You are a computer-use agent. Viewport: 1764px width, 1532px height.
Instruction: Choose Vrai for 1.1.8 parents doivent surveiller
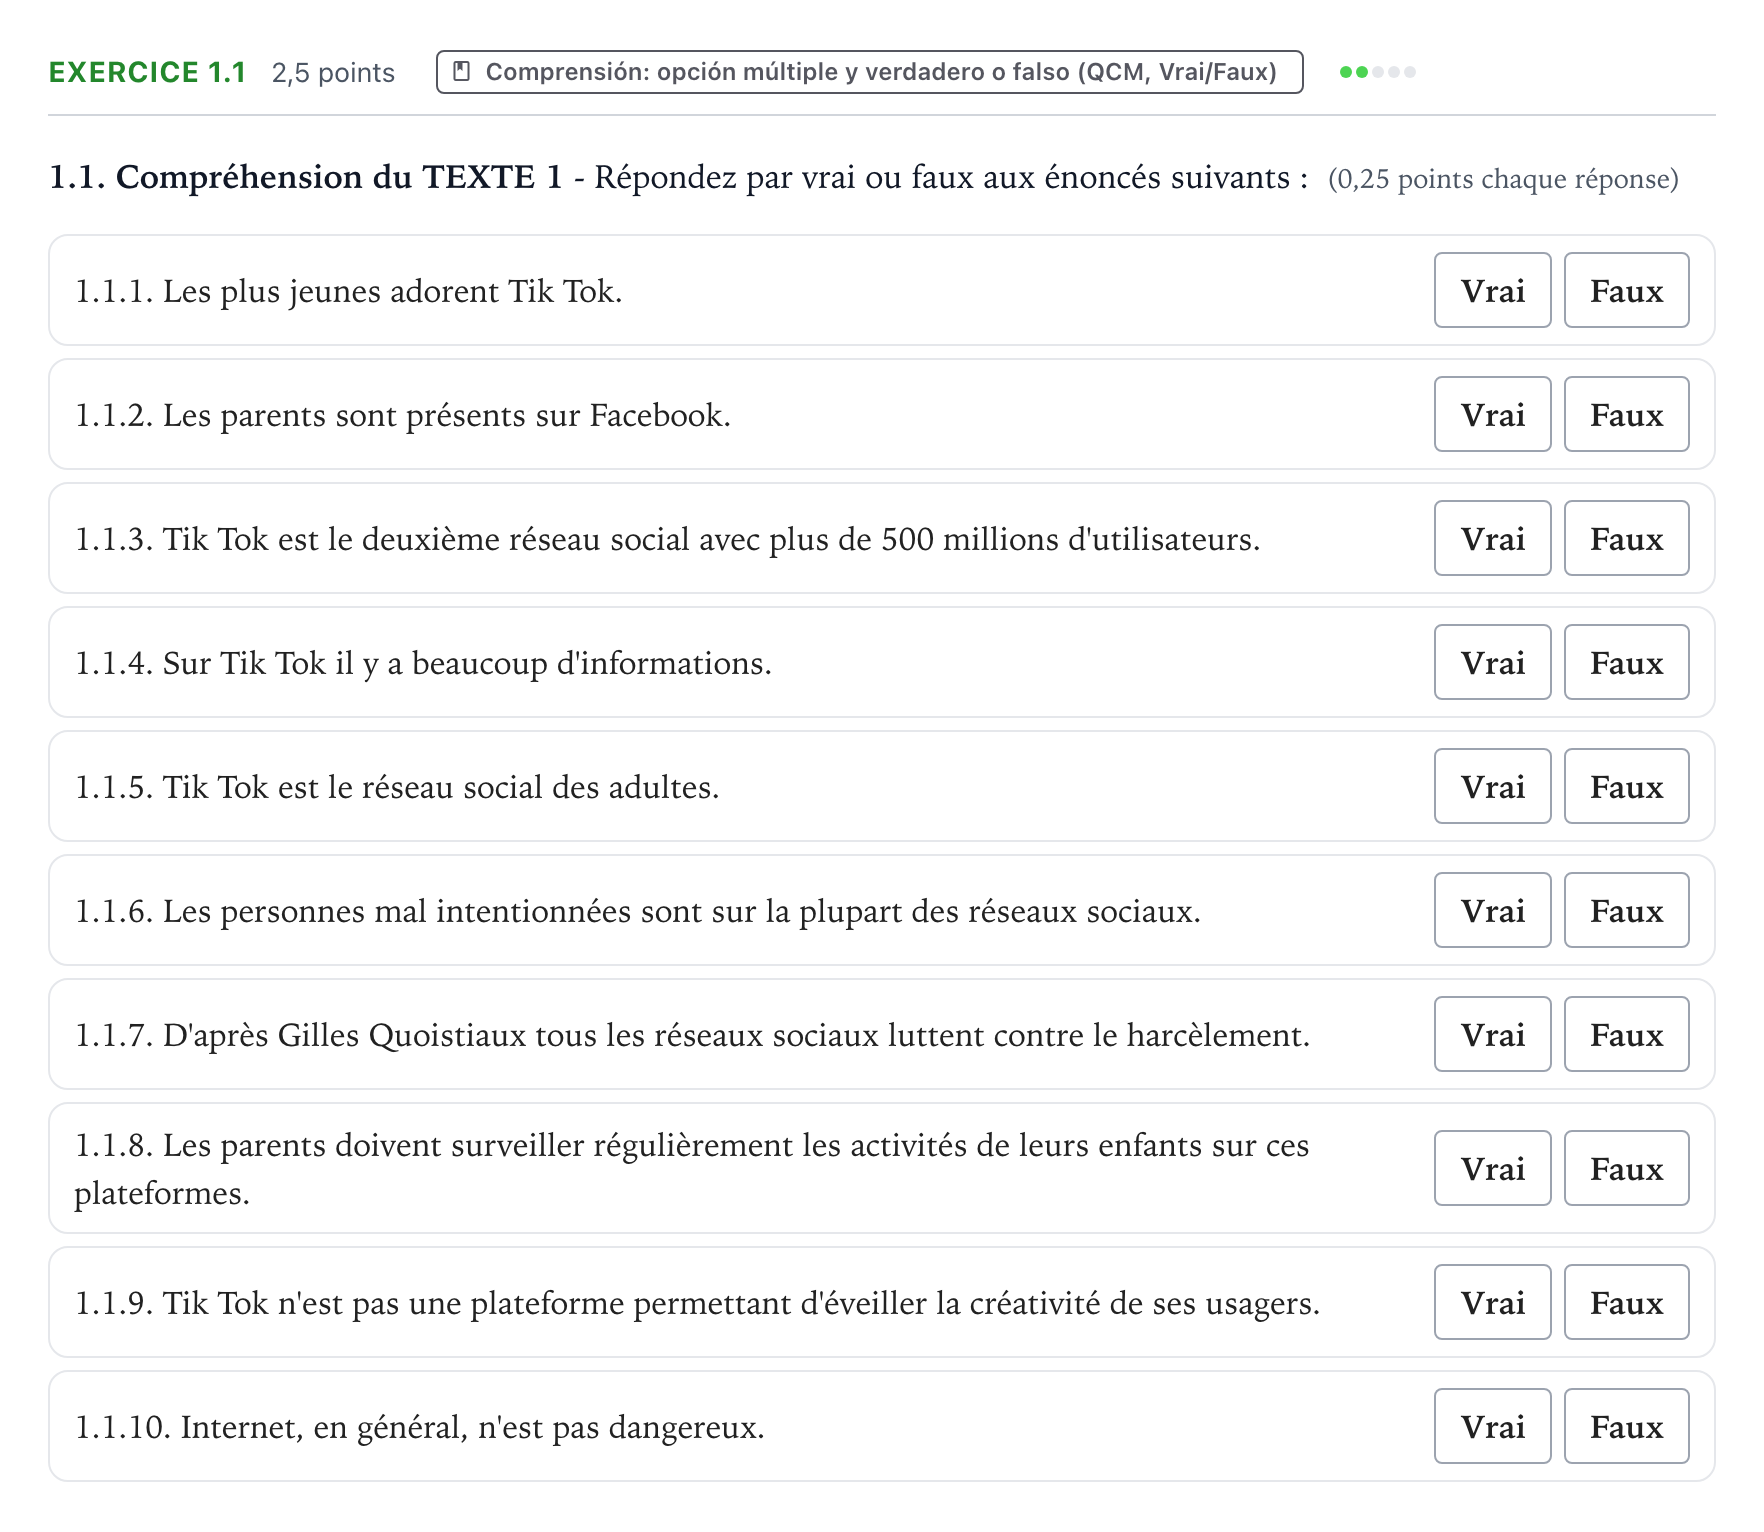(1492, 1168)
